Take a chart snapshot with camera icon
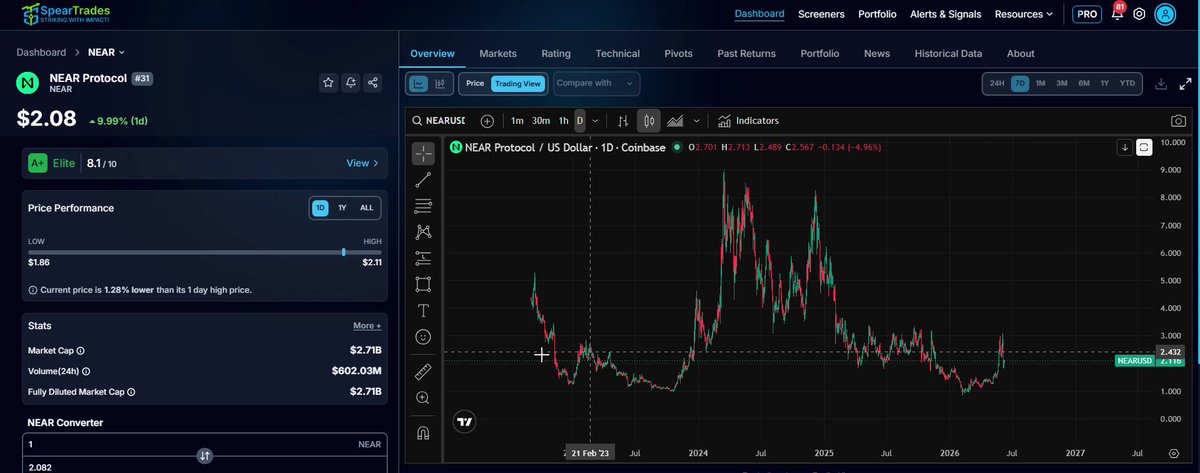This screenshot has width=1200, height=473. (1178, 121)
